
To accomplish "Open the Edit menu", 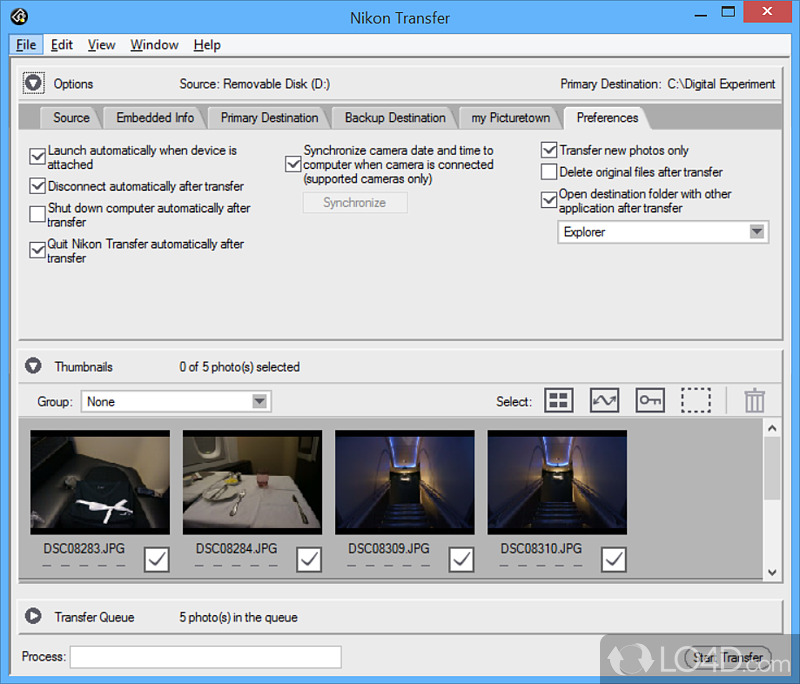I will 62,45.
